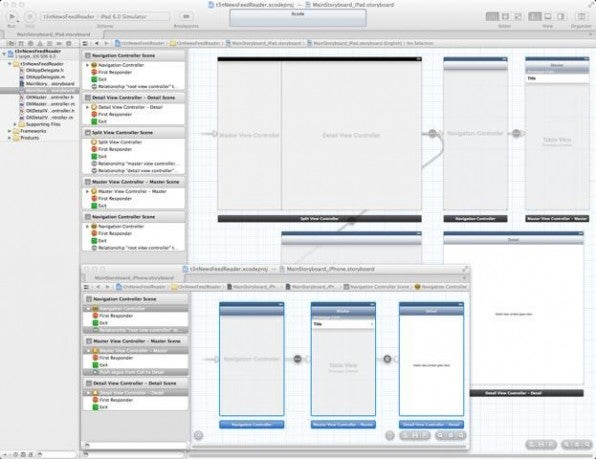Click the zoom in button in the iPhone canvas
596x459 pixels.
460,435
